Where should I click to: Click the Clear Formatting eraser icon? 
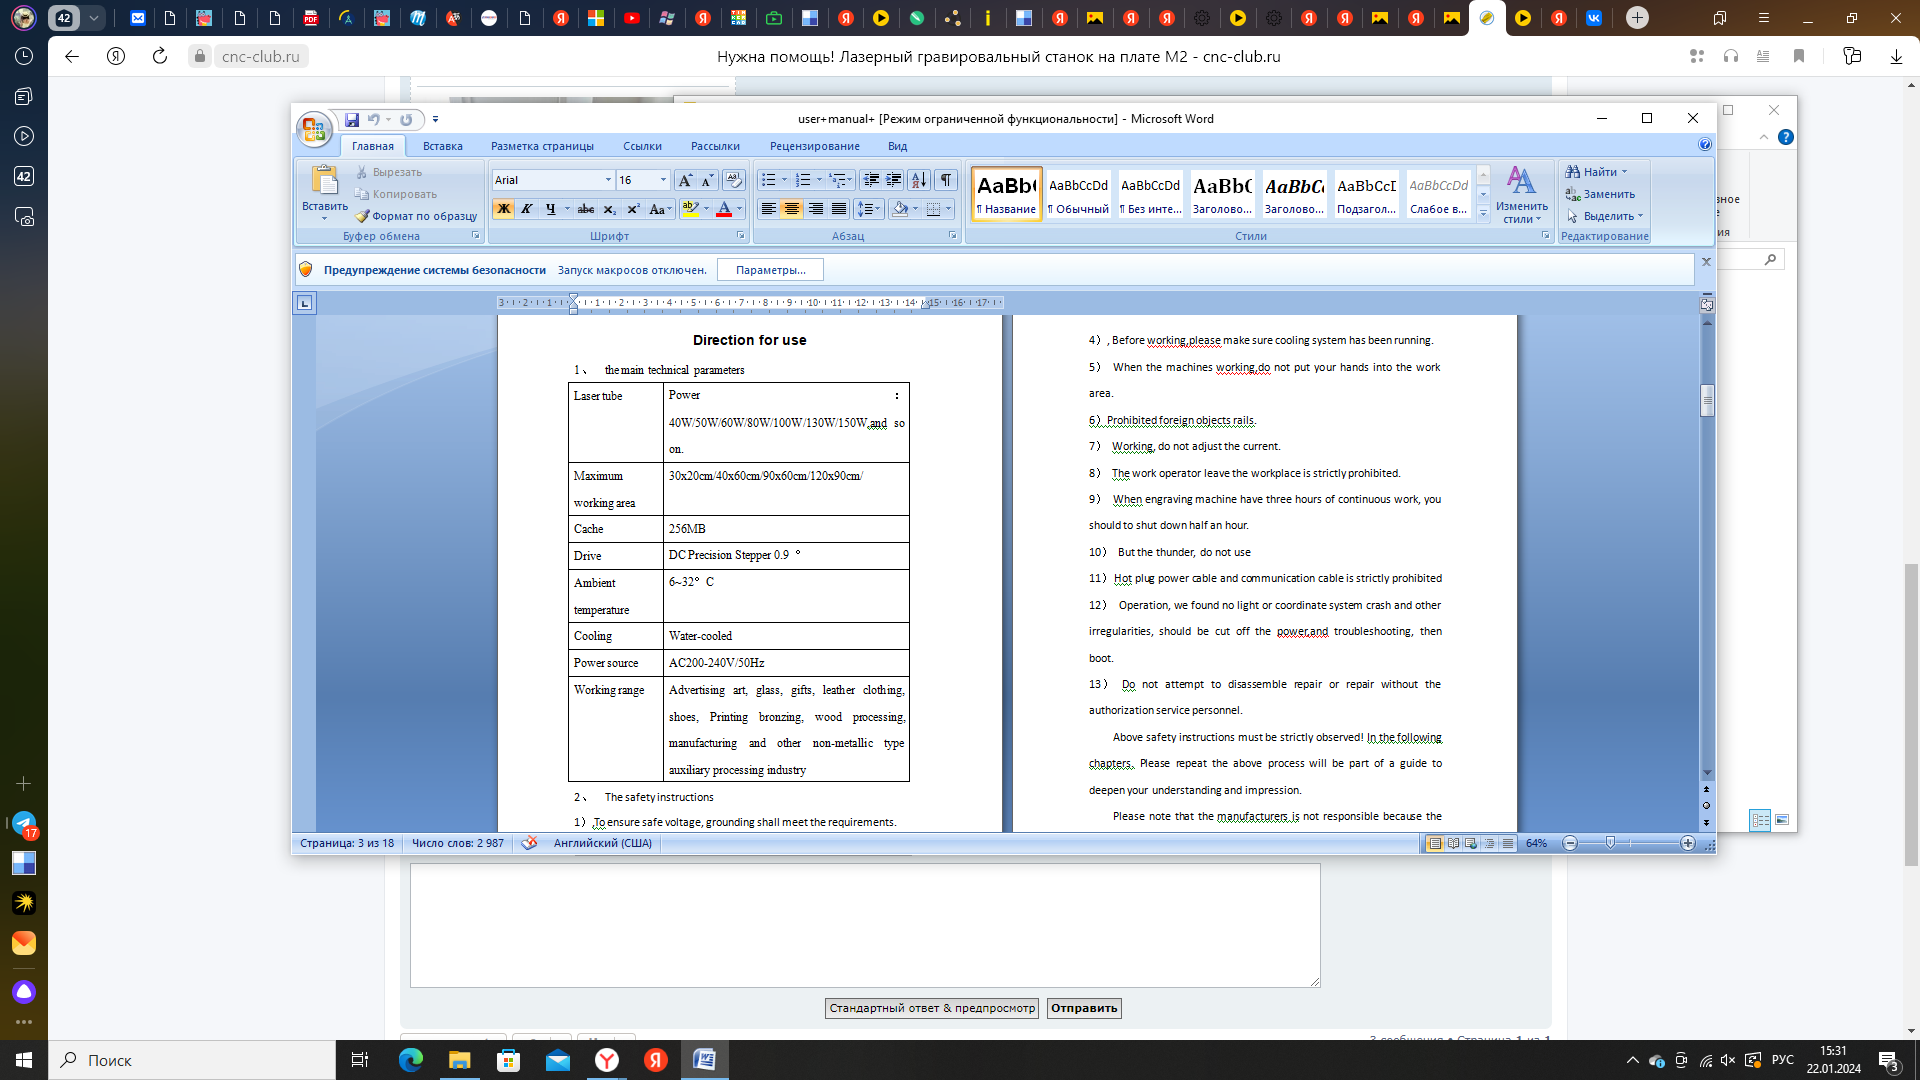pos(733,180)
